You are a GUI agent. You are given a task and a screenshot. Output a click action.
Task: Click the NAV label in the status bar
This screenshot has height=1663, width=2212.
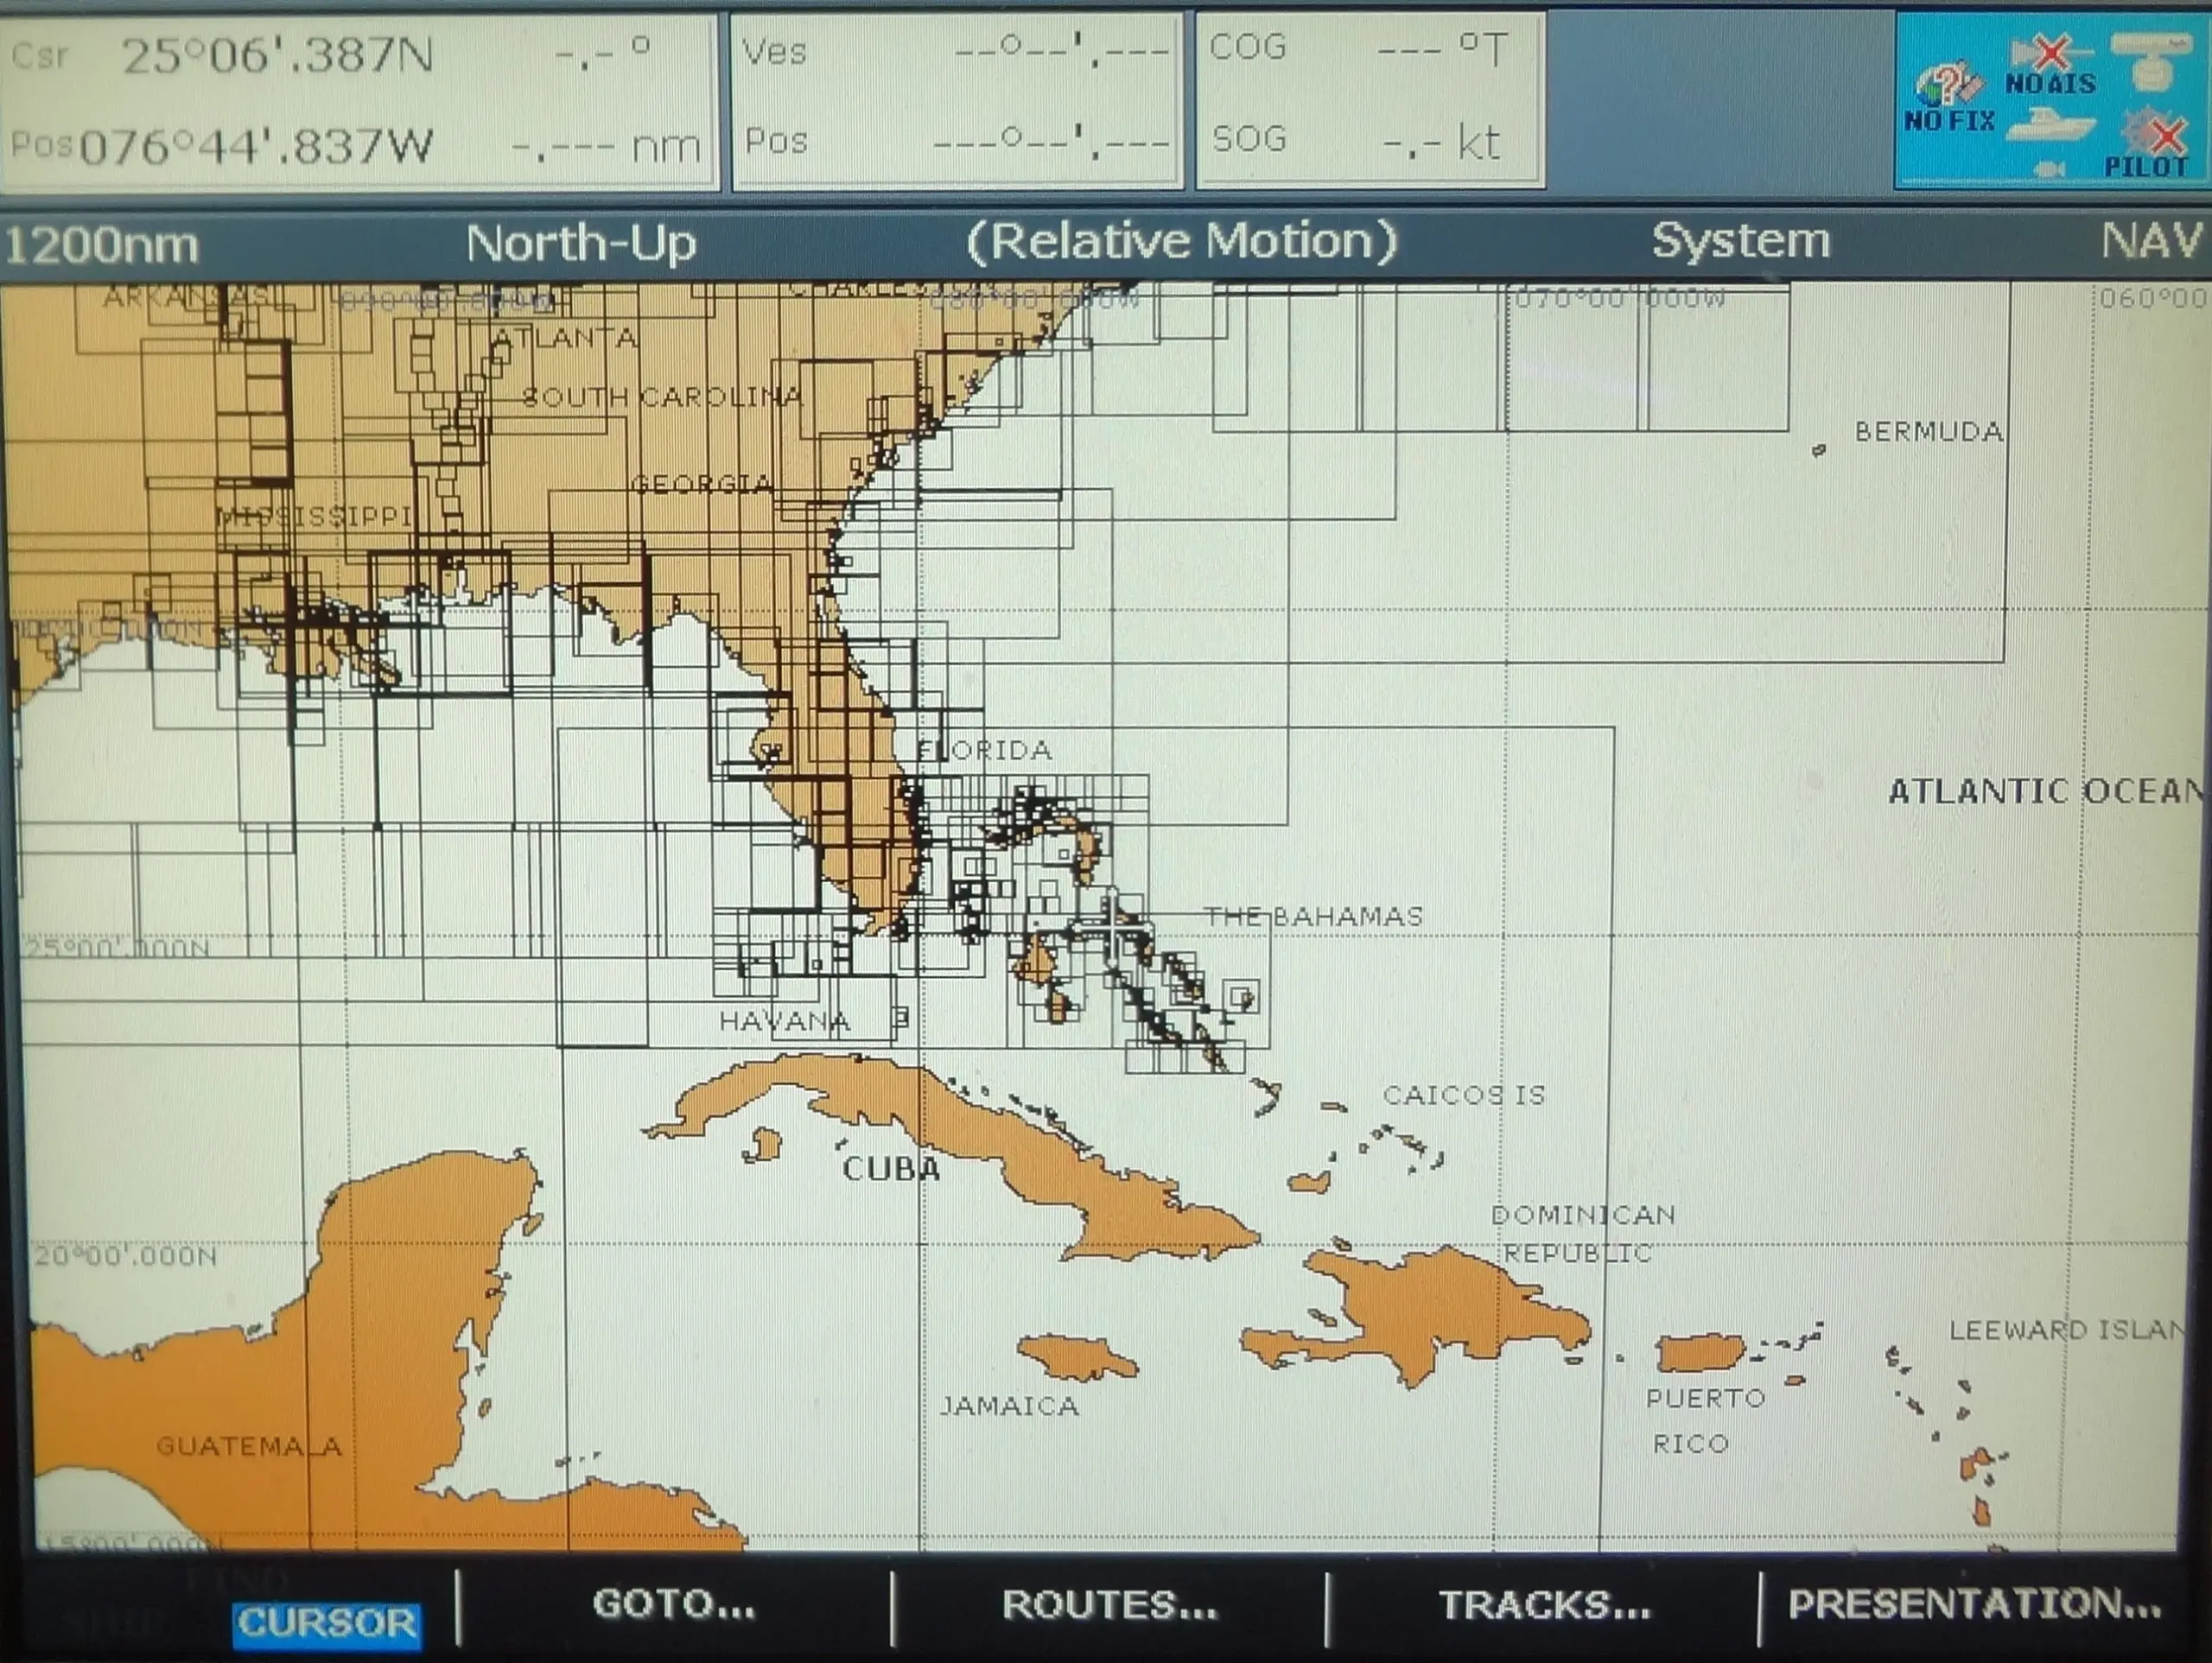2150,241
